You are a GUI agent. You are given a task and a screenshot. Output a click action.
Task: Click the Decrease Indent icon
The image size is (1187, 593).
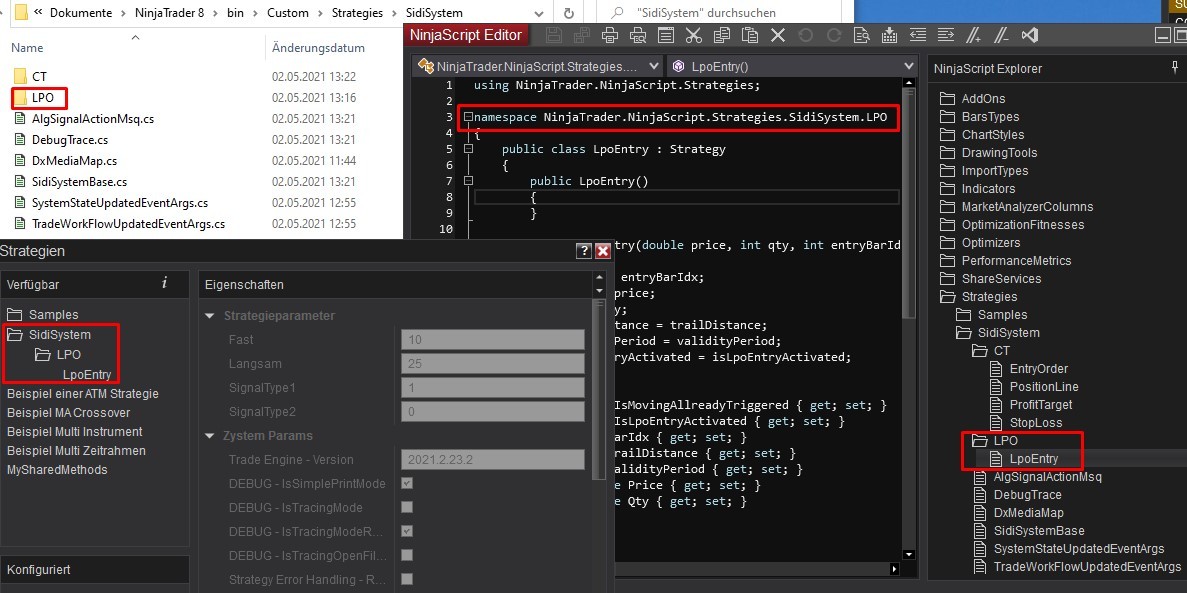coord(918,35)
